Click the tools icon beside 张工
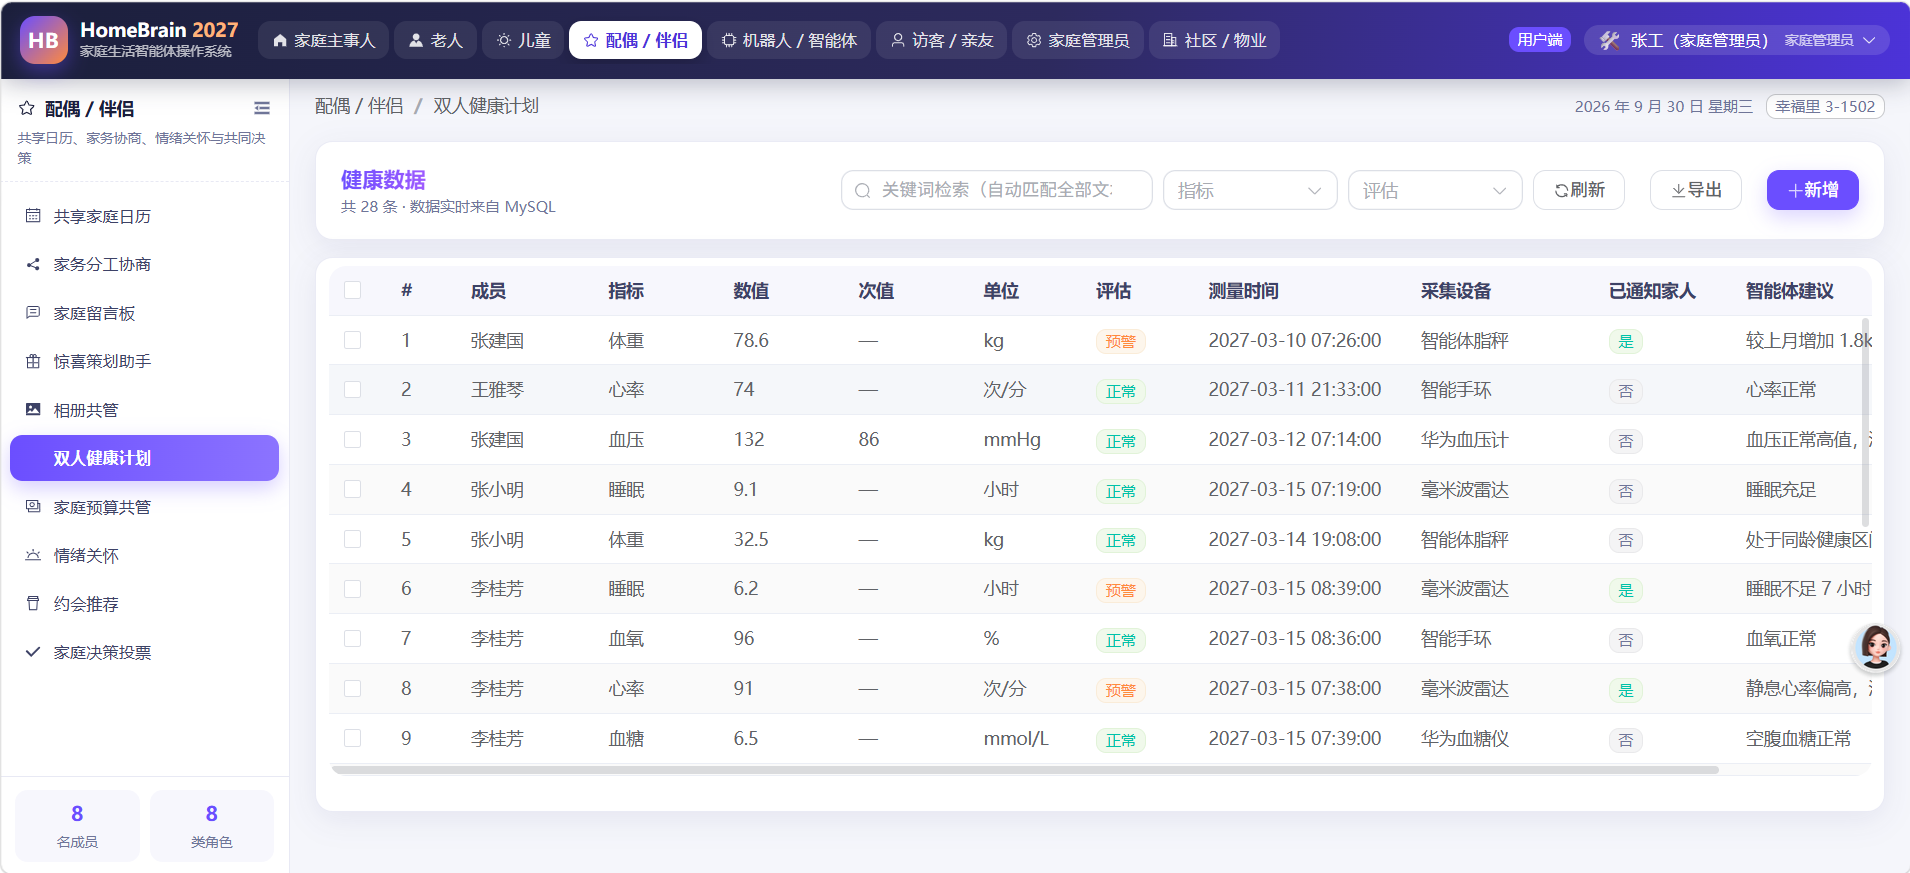This screenshot has height=873, width=1910. tap(1609, 40)
